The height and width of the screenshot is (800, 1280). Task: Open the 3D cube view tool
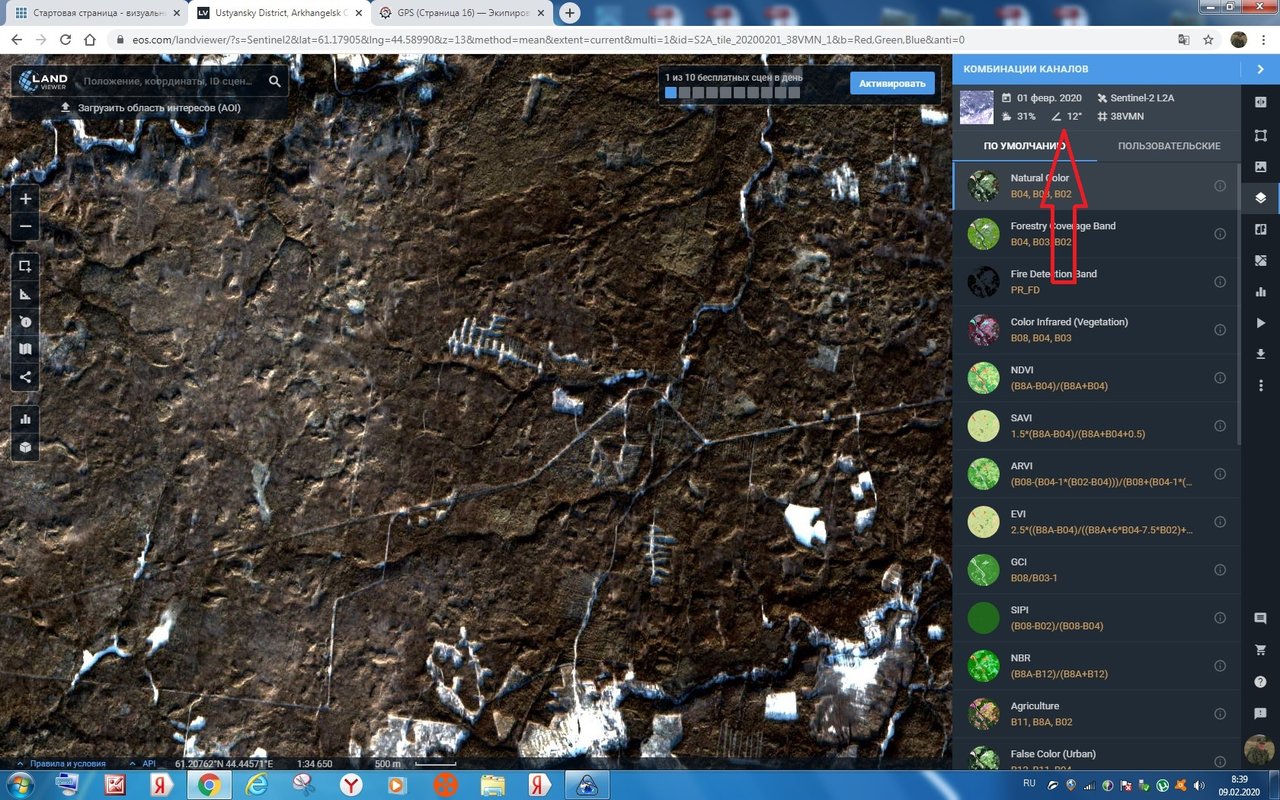click(x=25, y=447)
